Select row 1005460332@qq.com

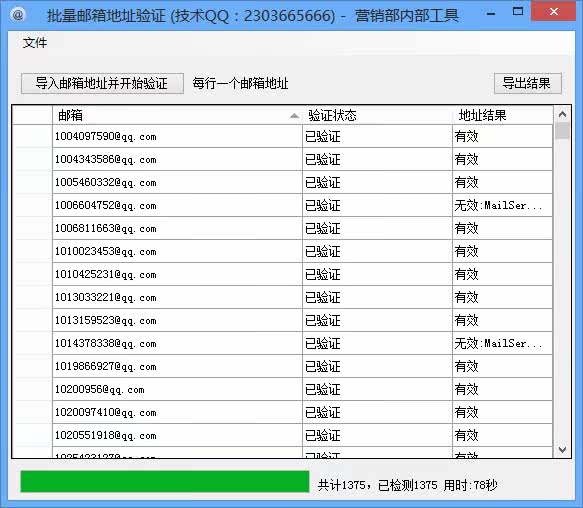(283, 183)
